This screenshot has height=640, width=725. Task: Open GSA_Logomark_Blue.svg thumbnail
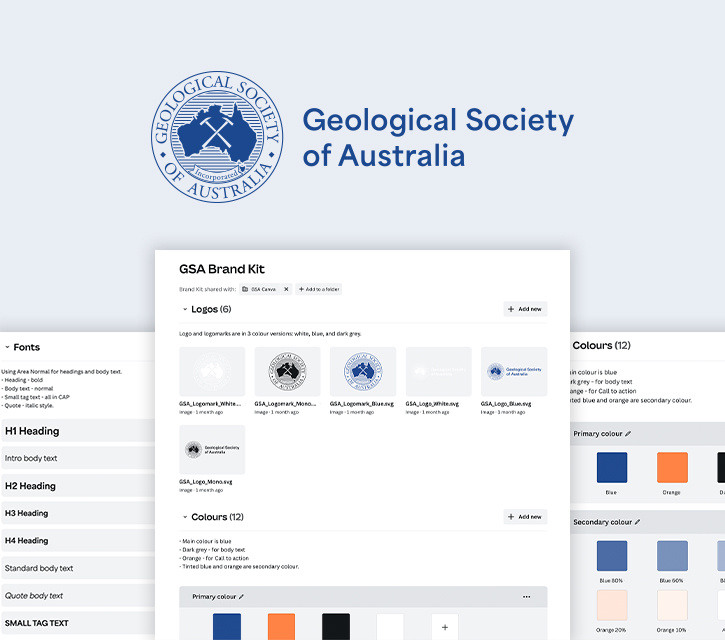362,371
